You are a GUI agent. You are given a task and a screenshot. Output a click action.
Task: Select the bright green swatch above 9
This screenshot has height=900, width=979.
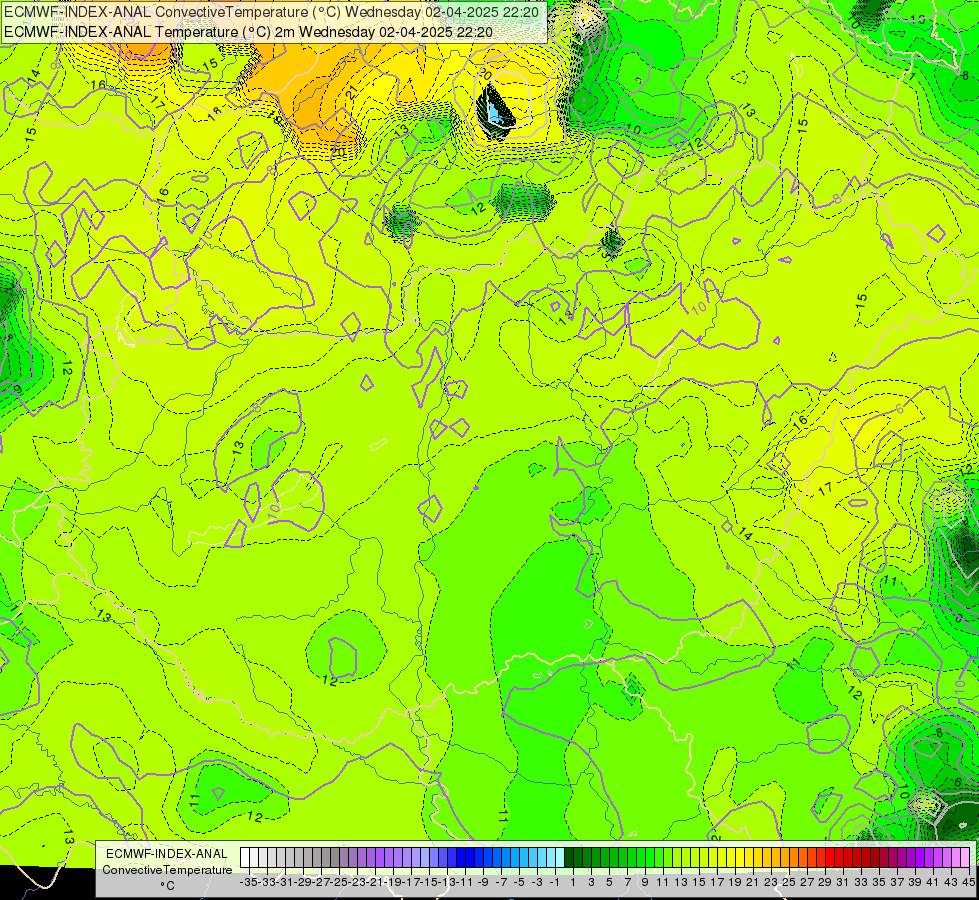pos(641,858)
